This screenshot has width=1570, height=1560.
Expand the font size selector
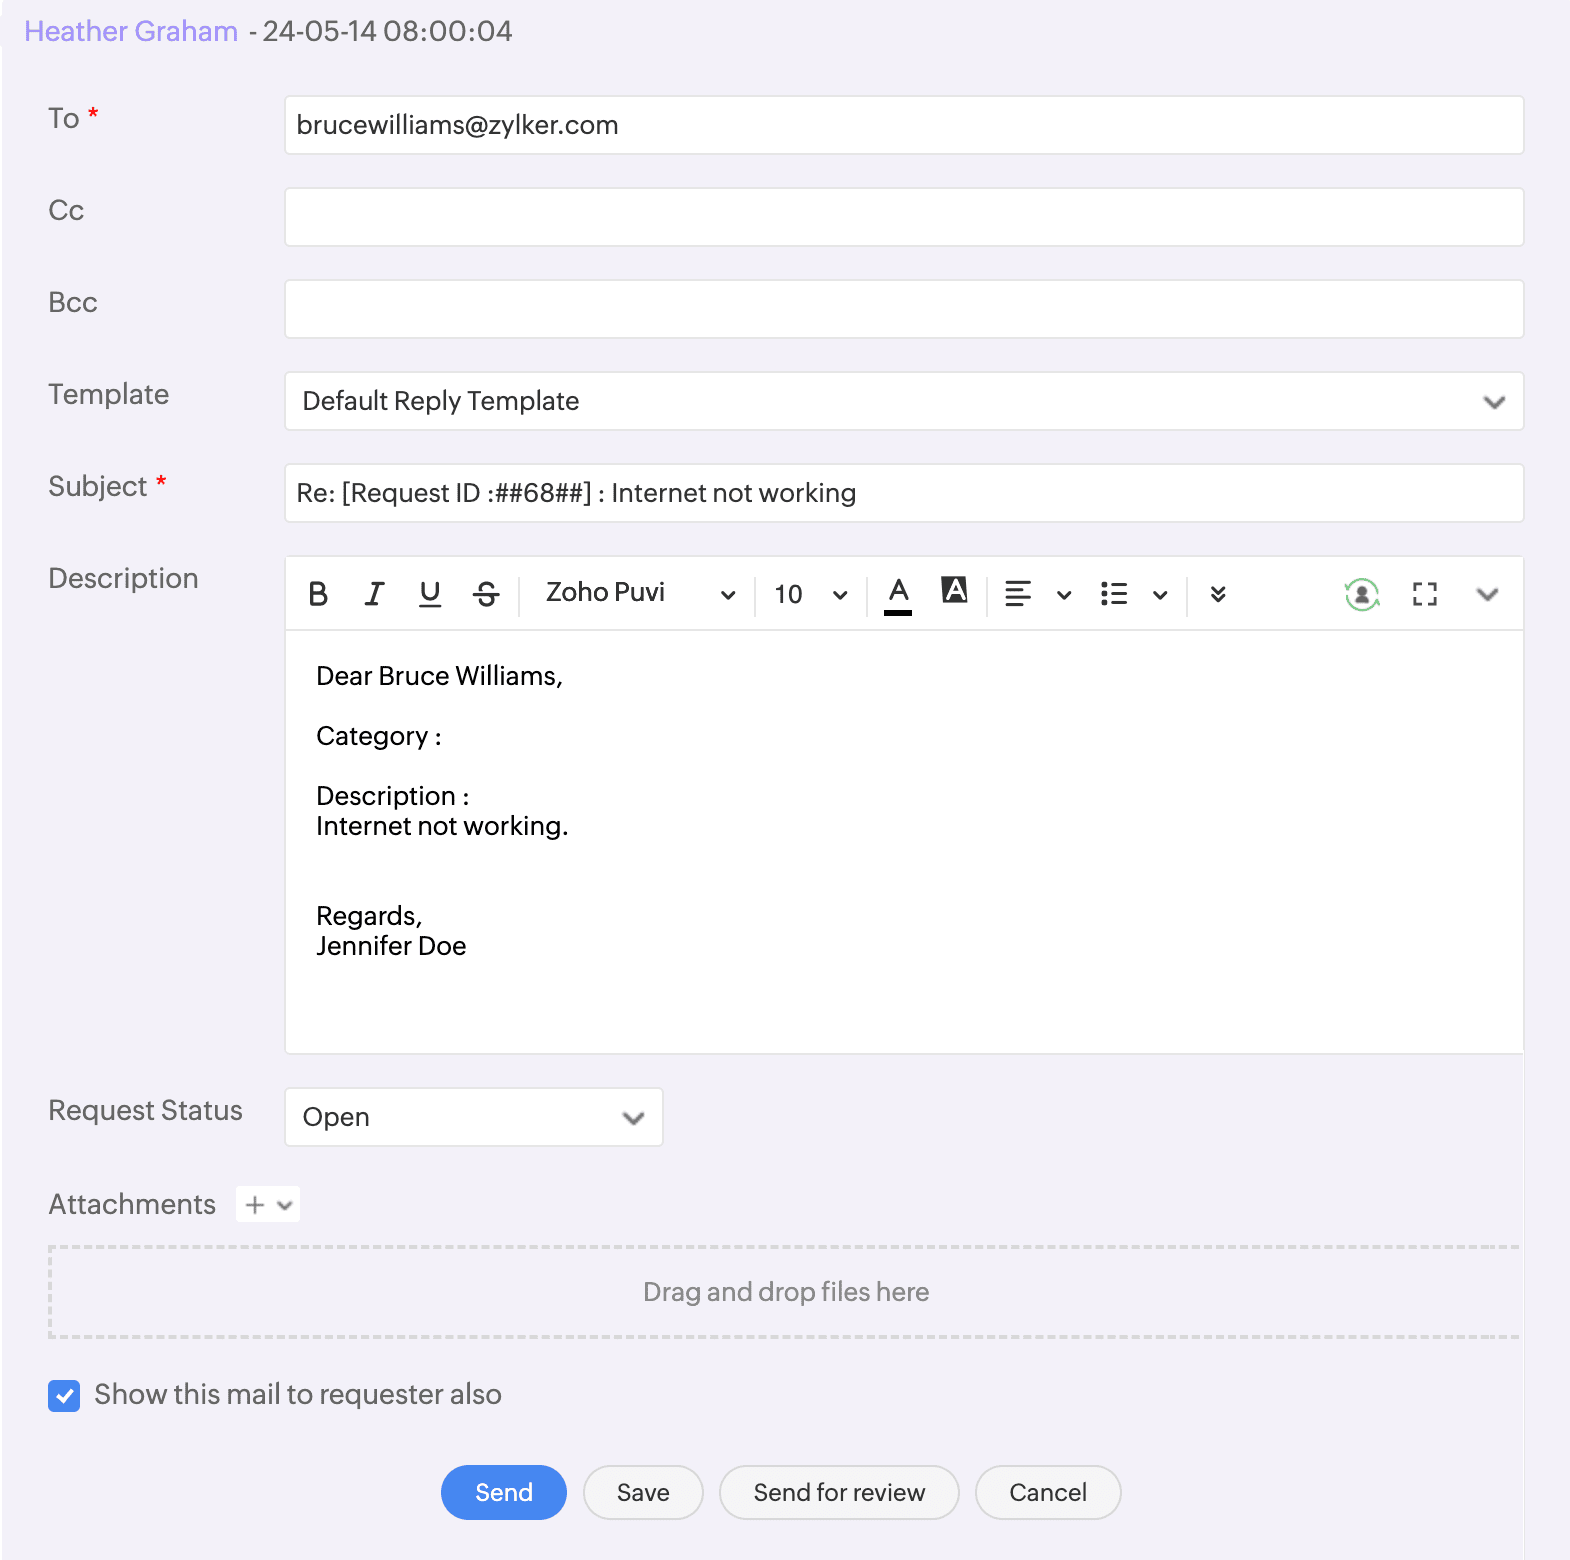810,594
